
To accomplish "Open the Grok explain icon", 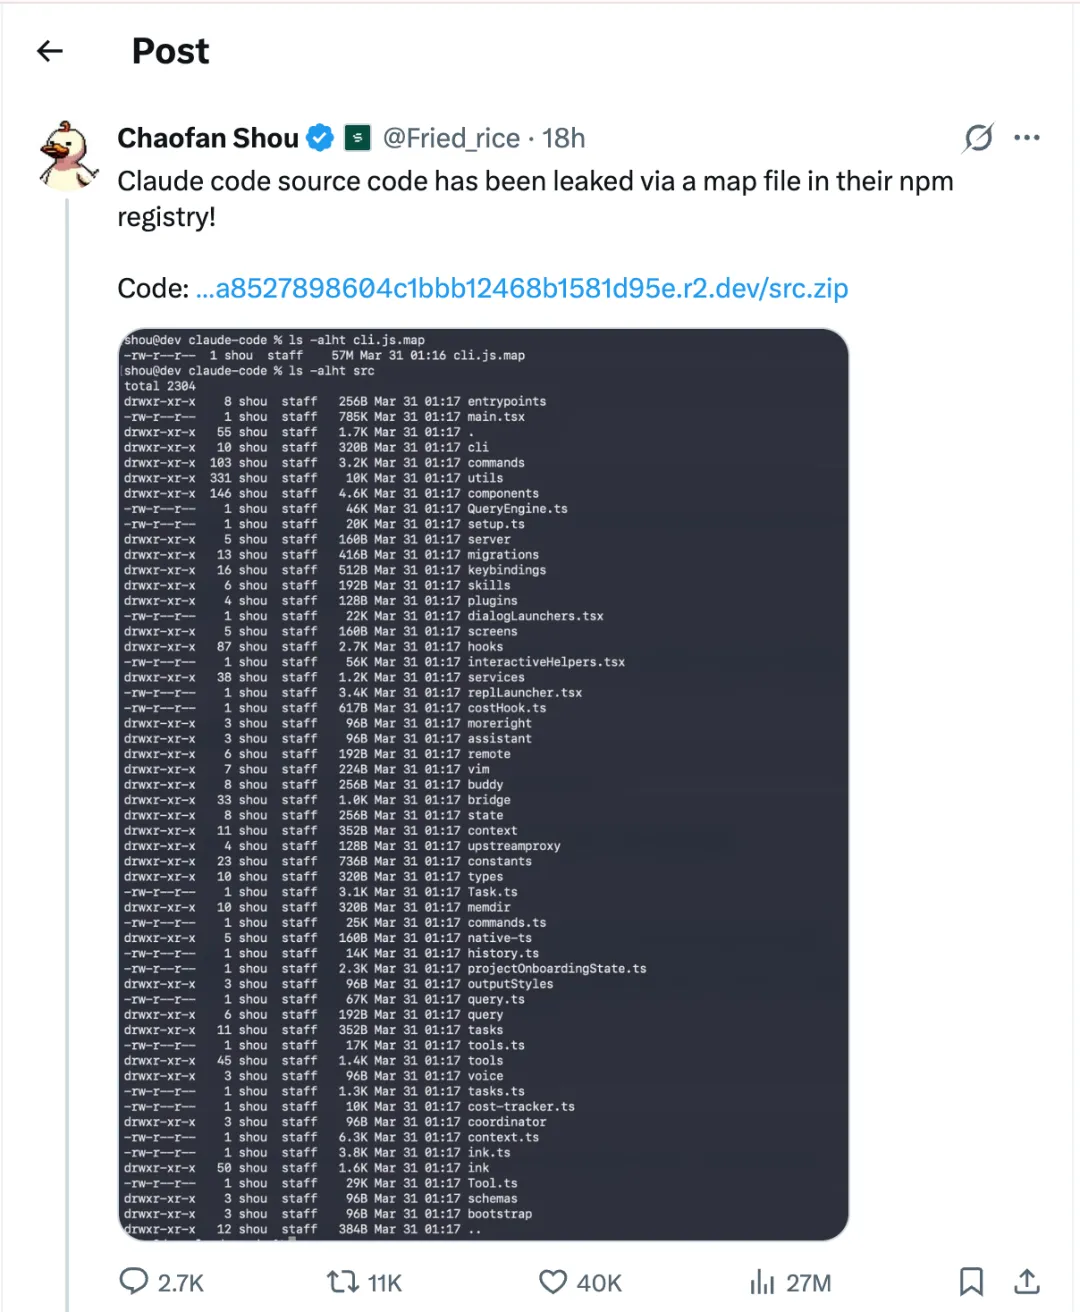I will point(977,138).
